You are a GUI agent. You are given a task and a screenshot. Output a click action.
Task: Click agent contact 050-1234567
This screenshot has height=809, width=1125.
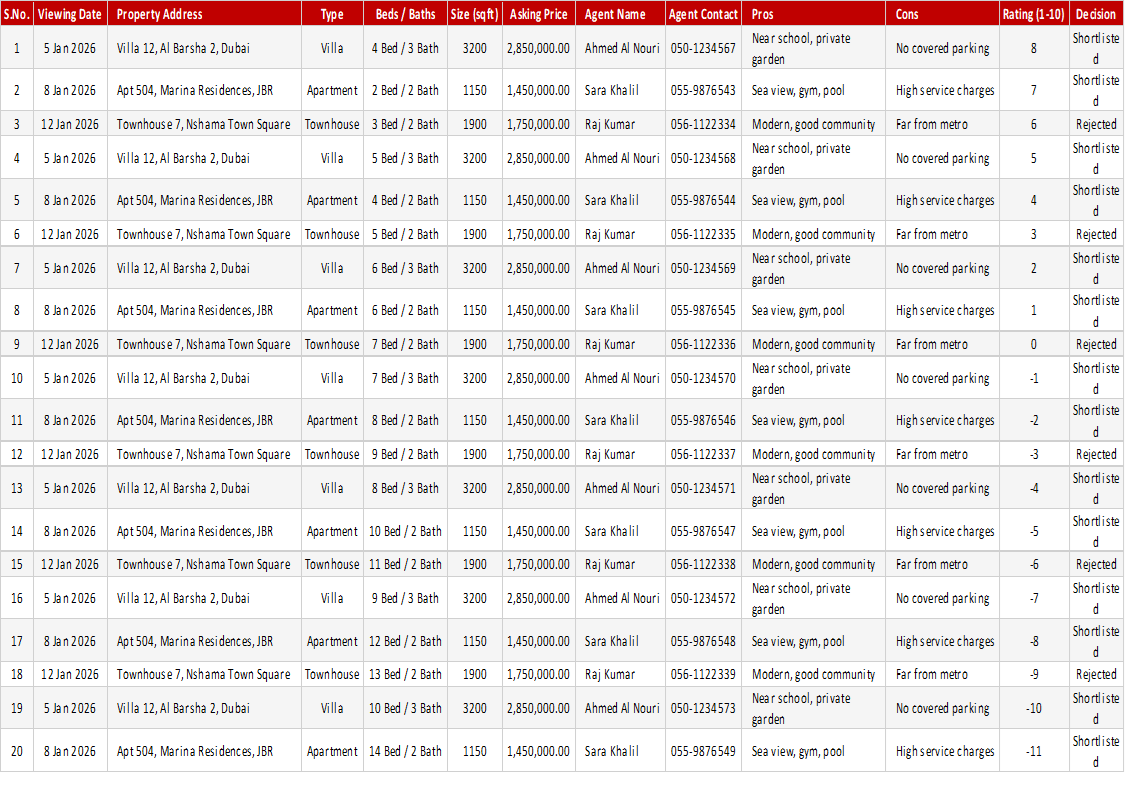[703, 48]
